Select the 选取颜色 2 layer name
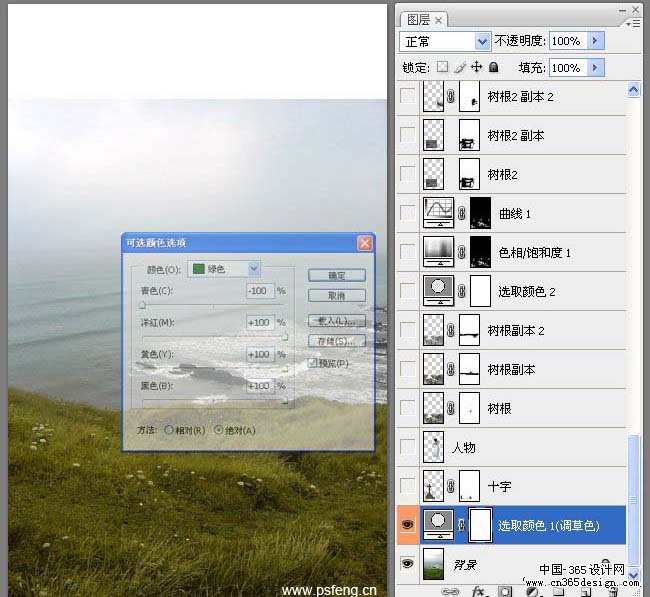650x597 pixels. point(526,291)
